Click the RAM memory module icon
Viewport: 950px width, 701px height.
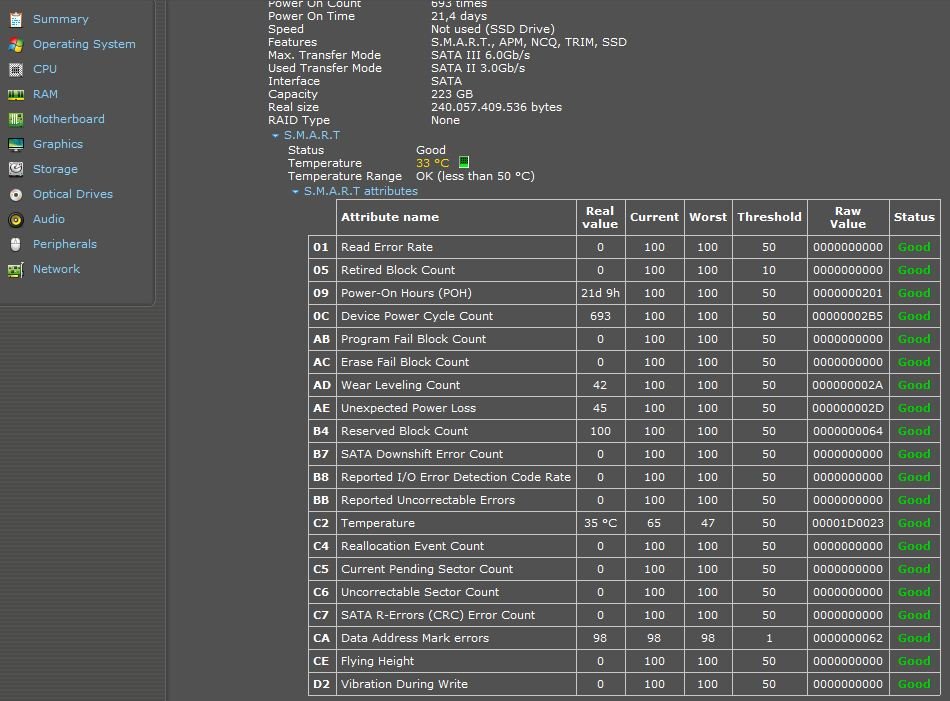click(x=15, y=94)
